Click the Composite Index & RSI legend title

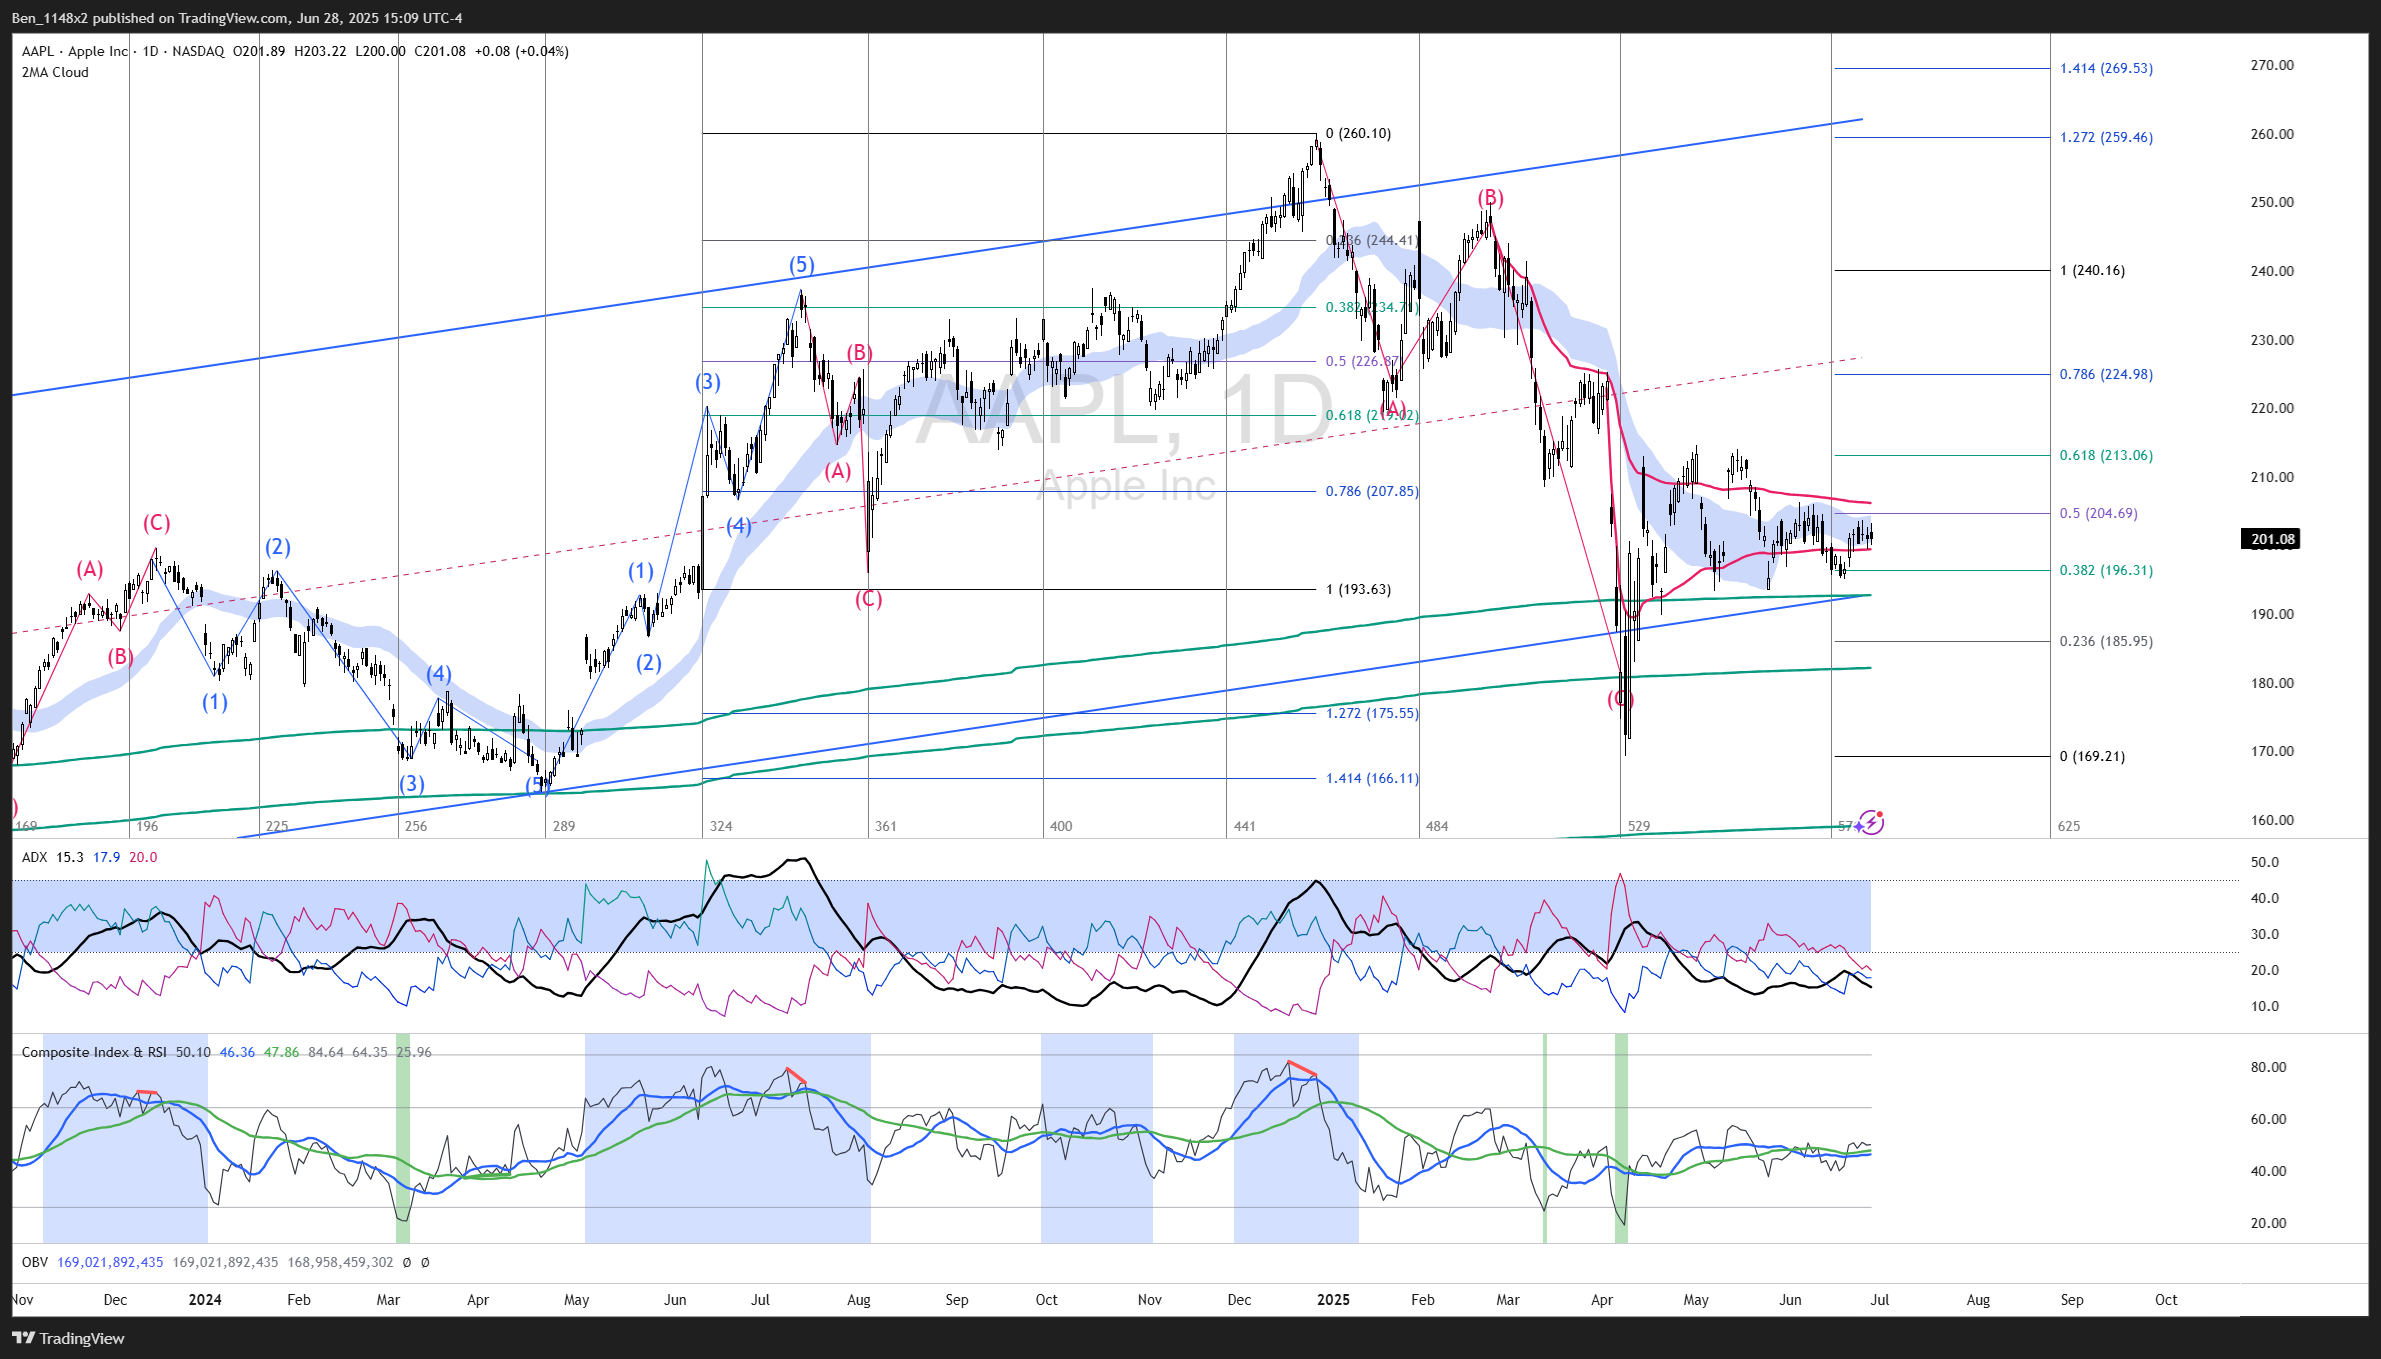tap(94, 1052)
